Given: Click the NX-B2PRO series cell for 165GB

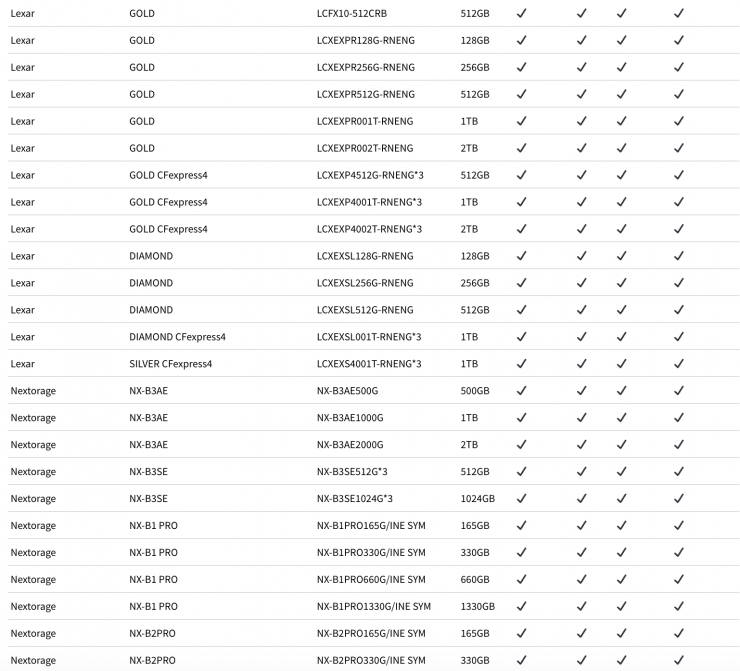Looking at the screenshot, I should coord(152,633).
